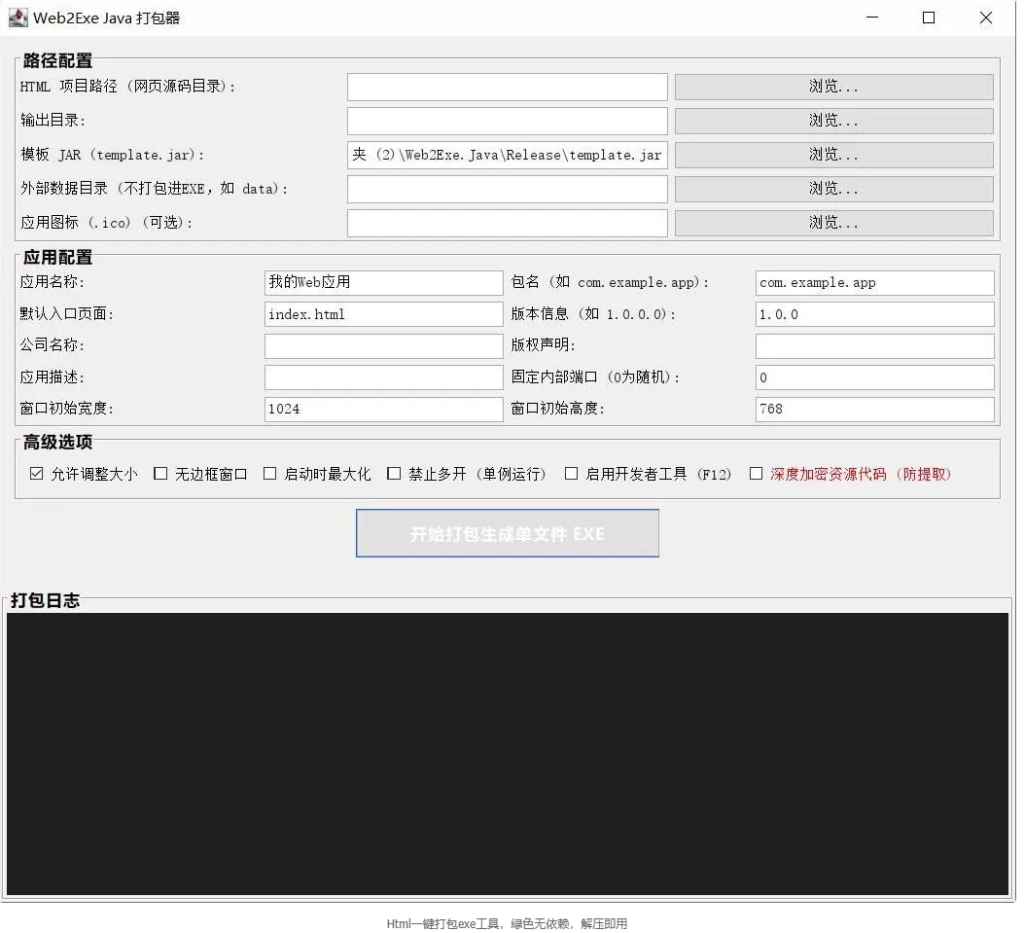Viewport: 1024px width, 933px height.
Task: Browse for 输出目录 folder
Action: coord(834,120)
